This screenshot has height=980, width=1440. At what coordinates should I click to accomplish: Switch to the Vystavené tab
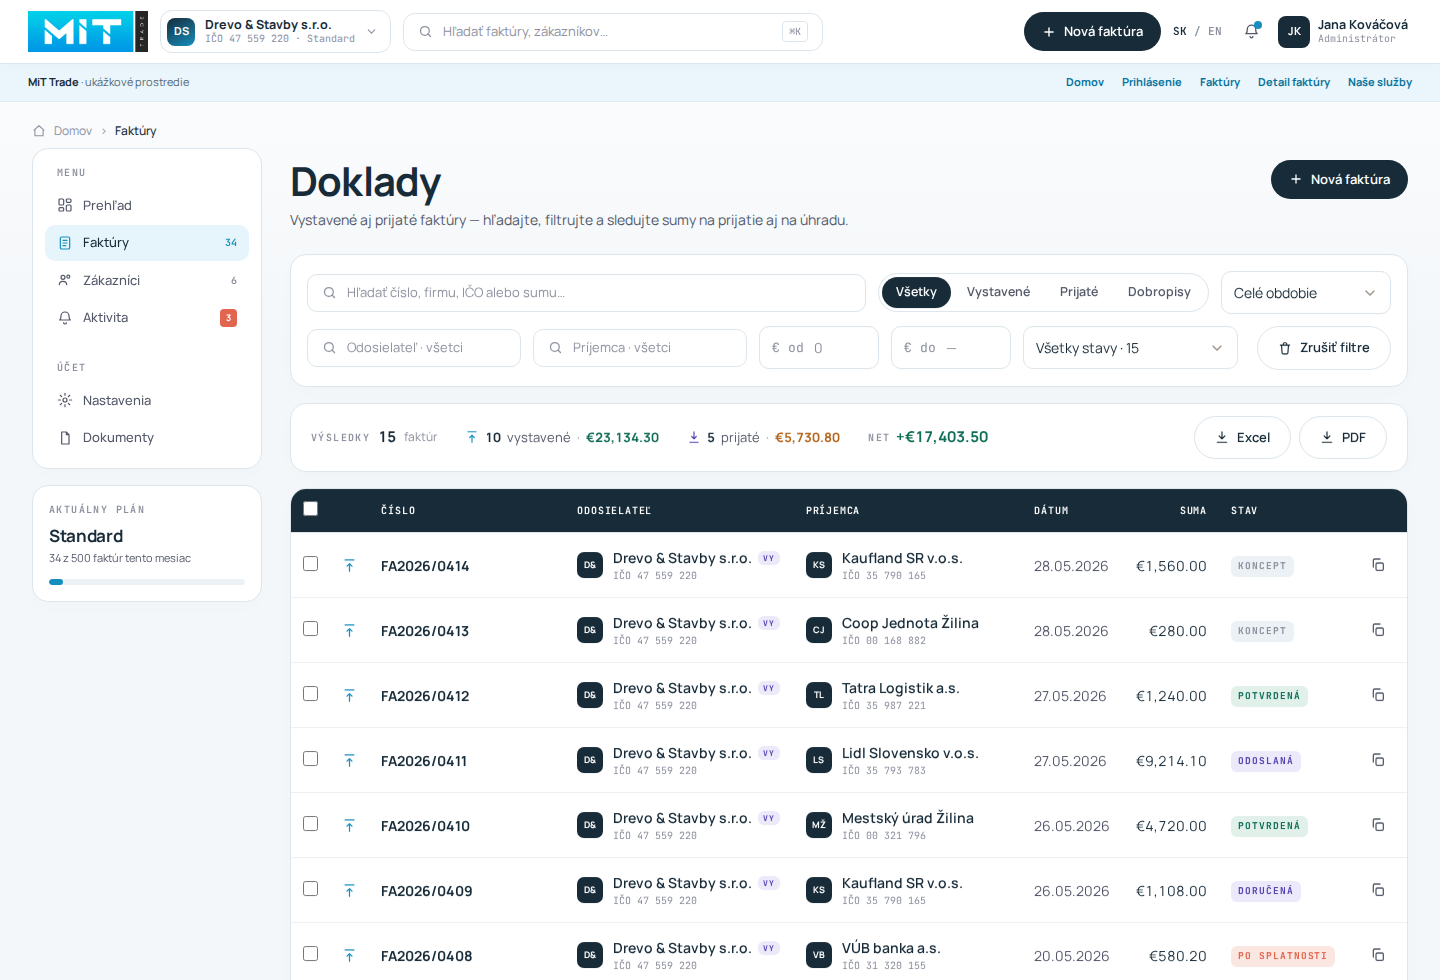pos(998,292)
